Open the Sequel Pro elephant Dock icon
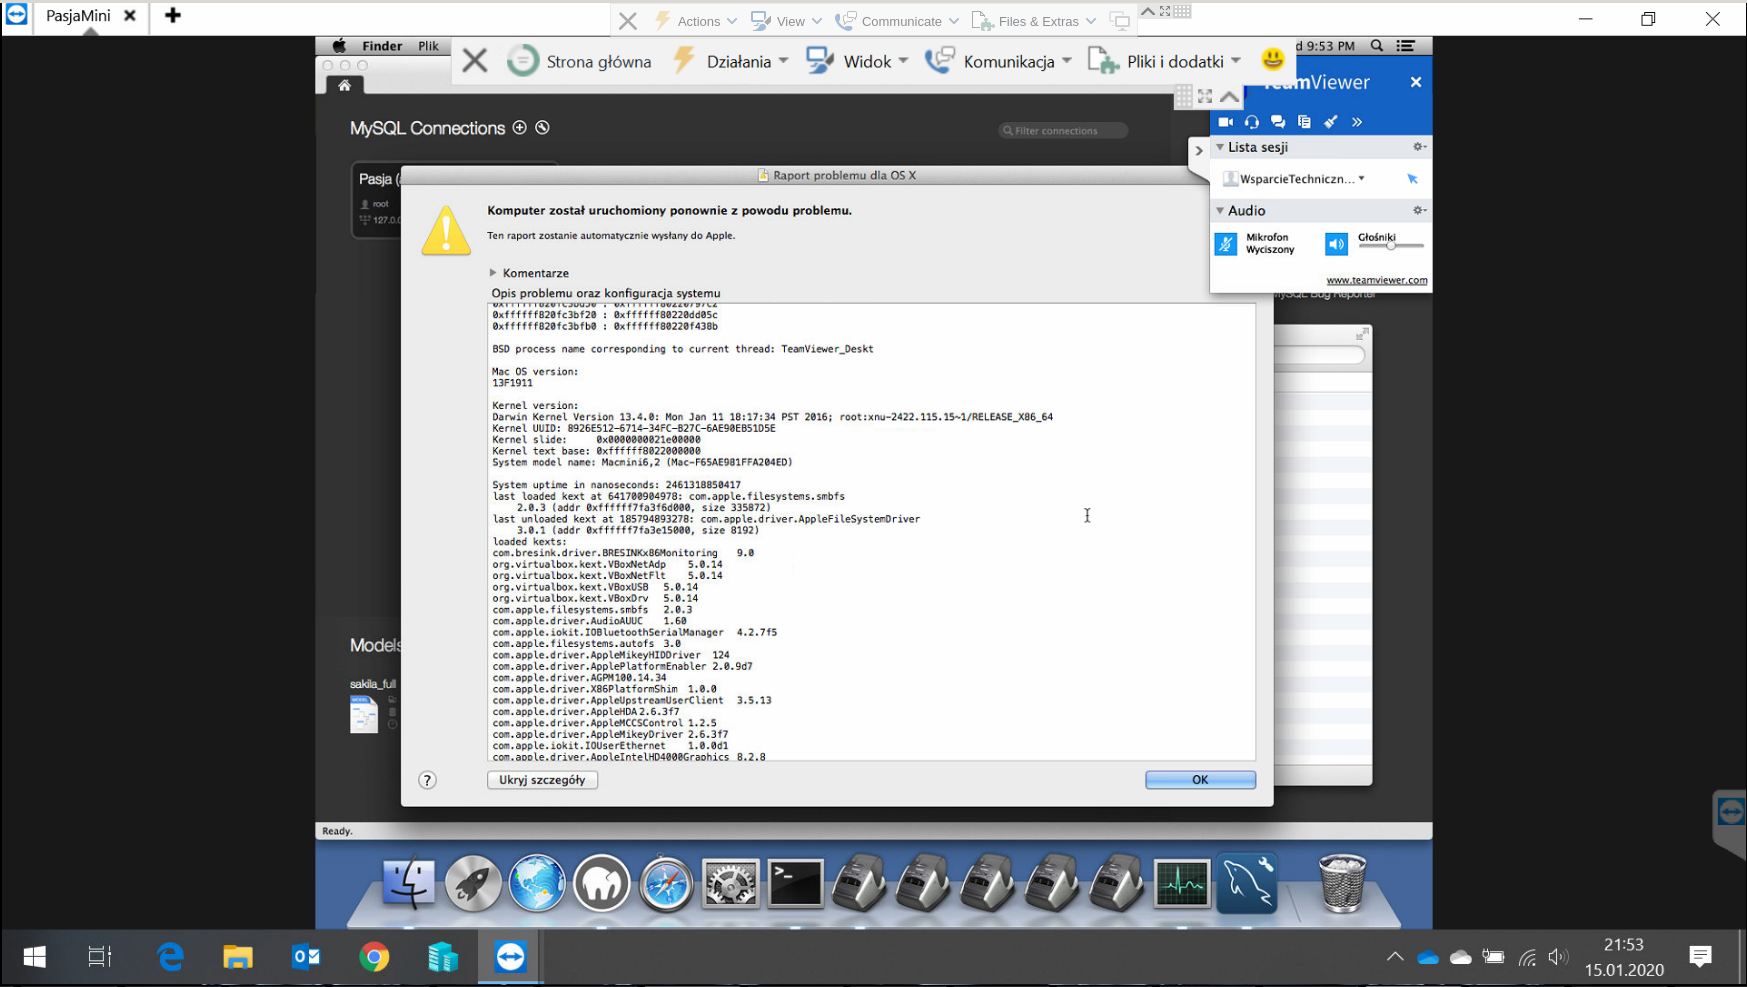The width and height of the screenshot is (1747, 987). (x=601, y=884)
